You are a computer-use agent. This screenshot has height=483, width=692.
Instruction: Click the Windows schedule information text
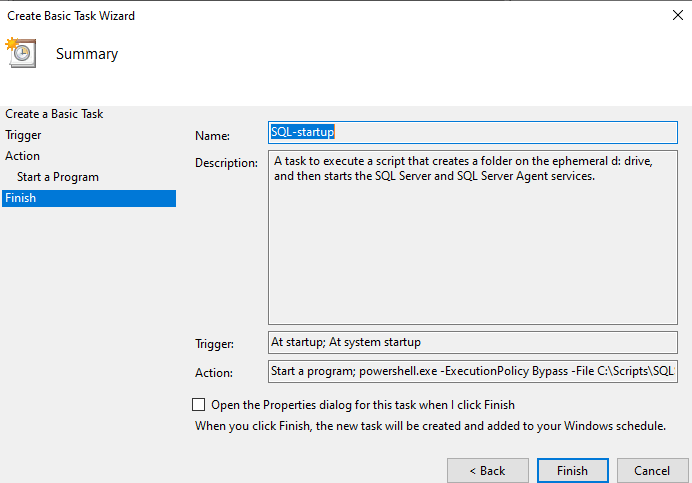(430, 426)
